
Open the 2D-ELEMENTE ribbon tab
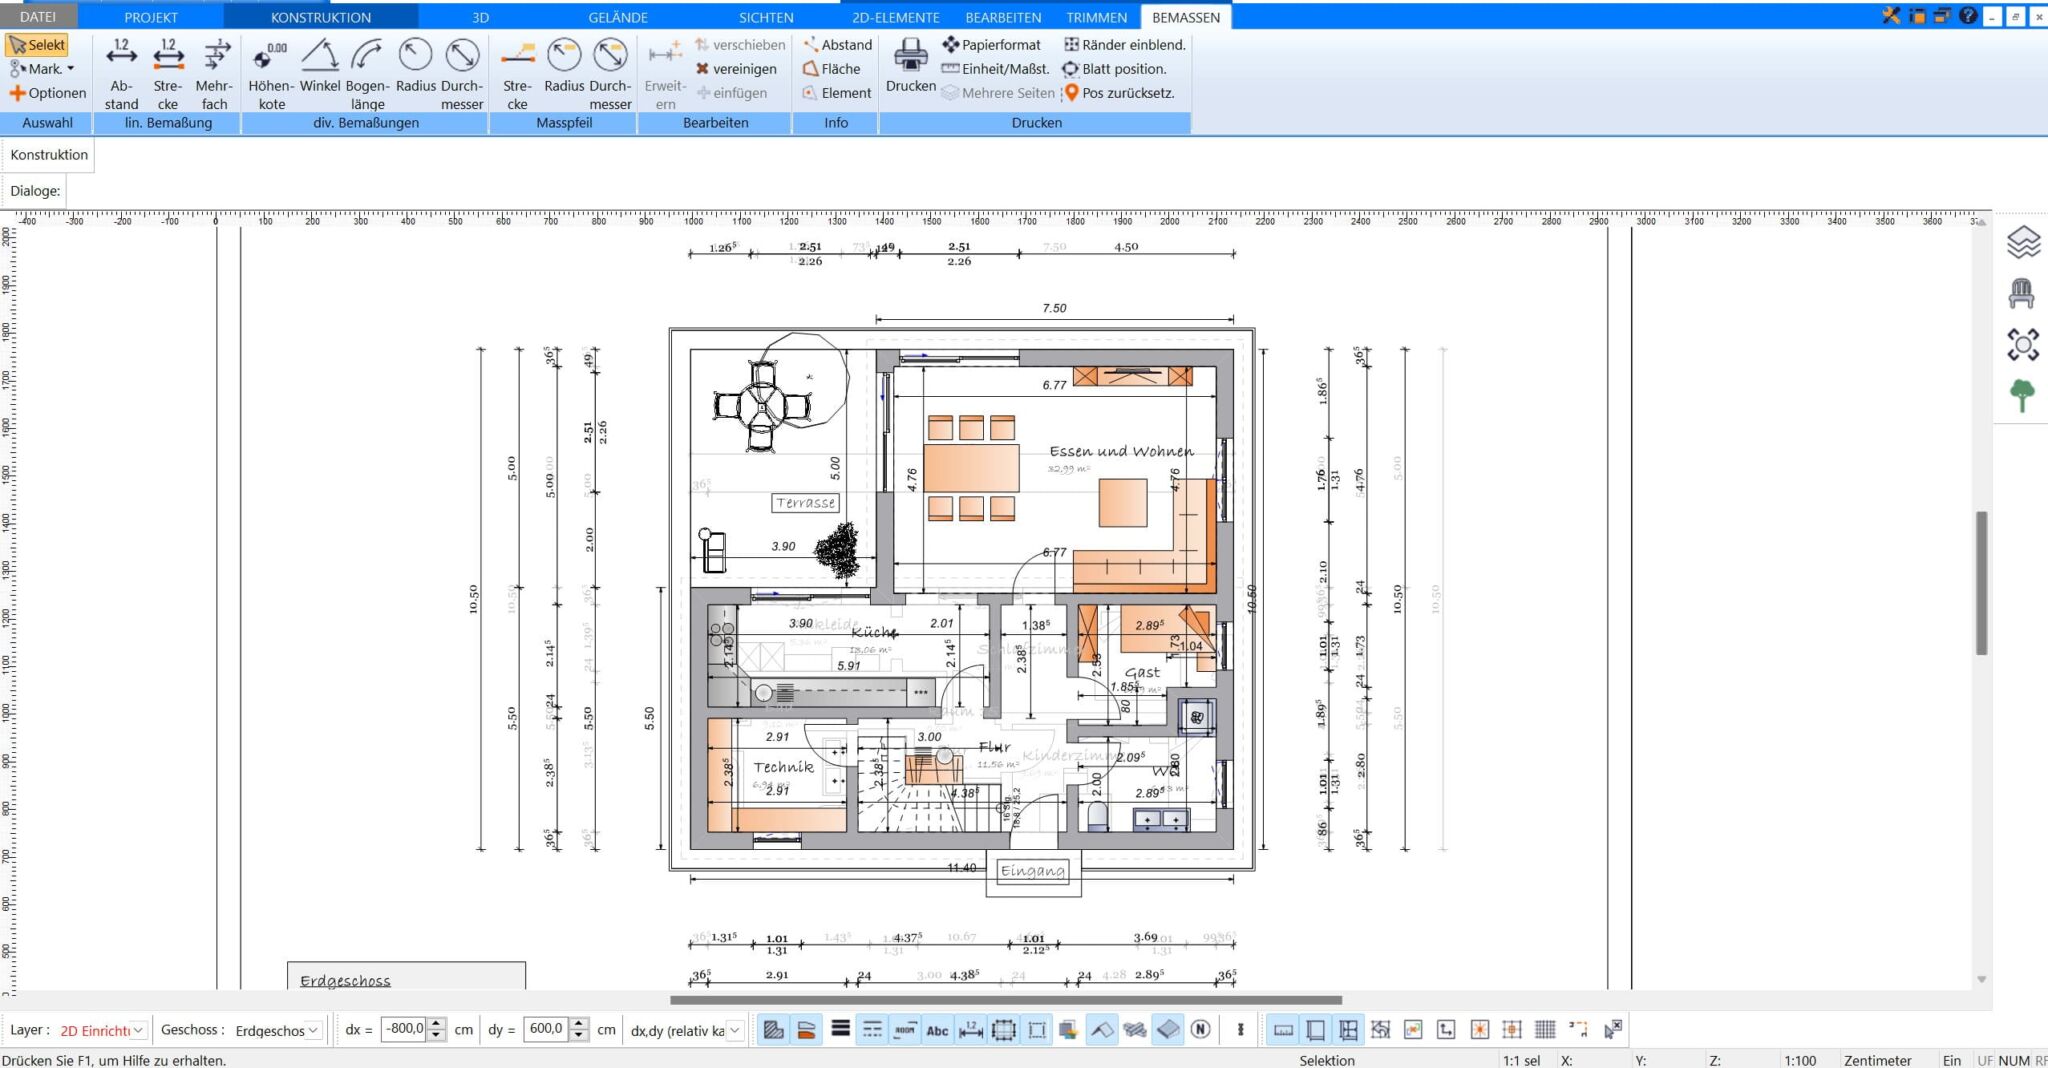pos(895,17)
